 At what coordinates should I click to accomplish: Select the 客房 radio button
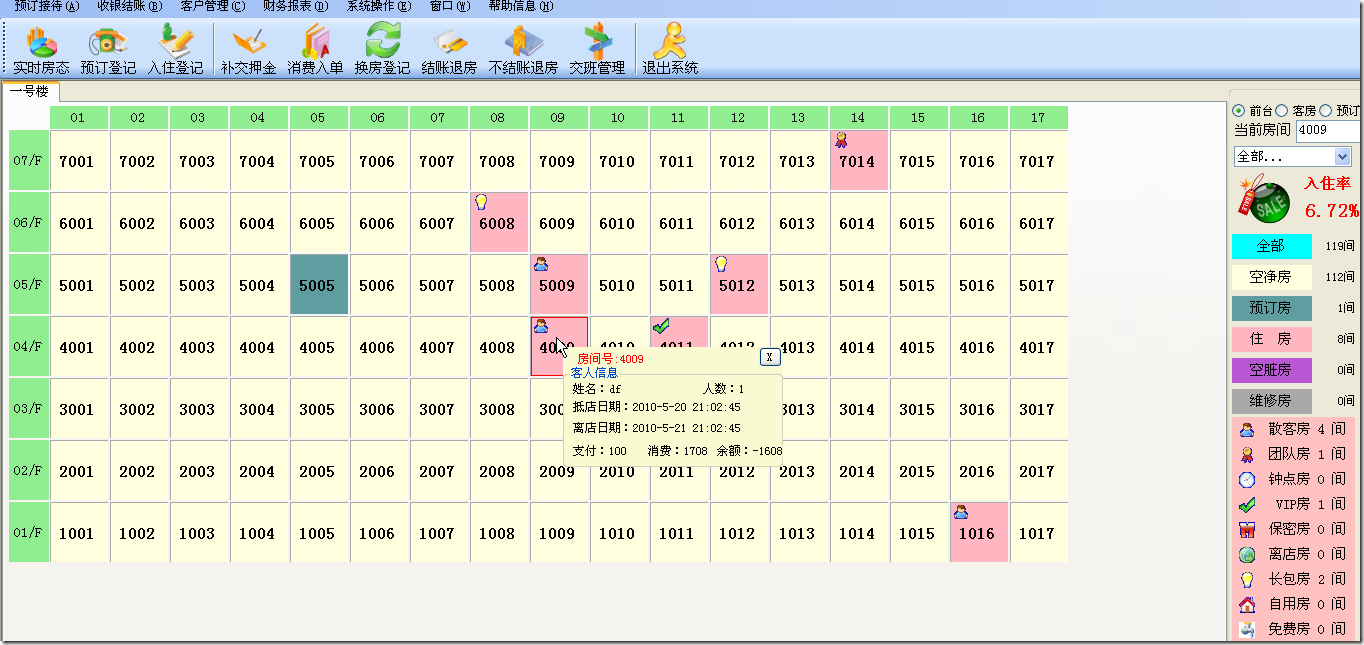tap(1281, 111)
